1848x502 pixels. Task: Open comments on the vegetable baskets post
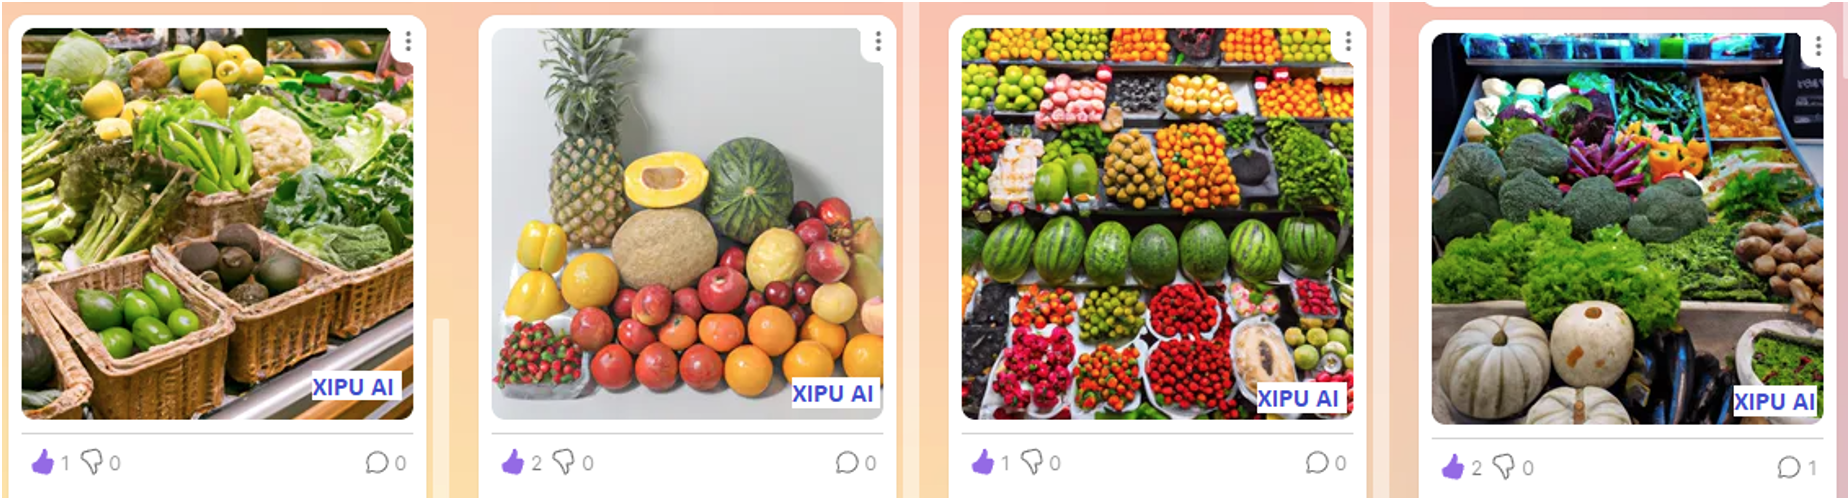(376, 462)
